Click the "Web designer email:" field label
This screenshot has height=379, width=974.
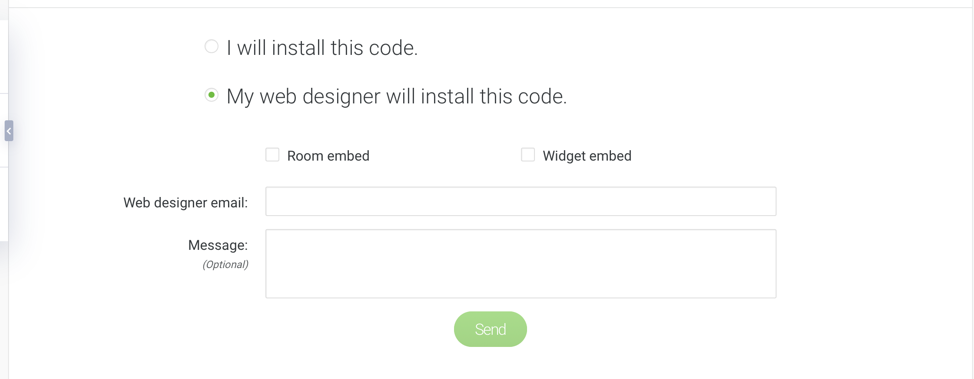[186, 203]
